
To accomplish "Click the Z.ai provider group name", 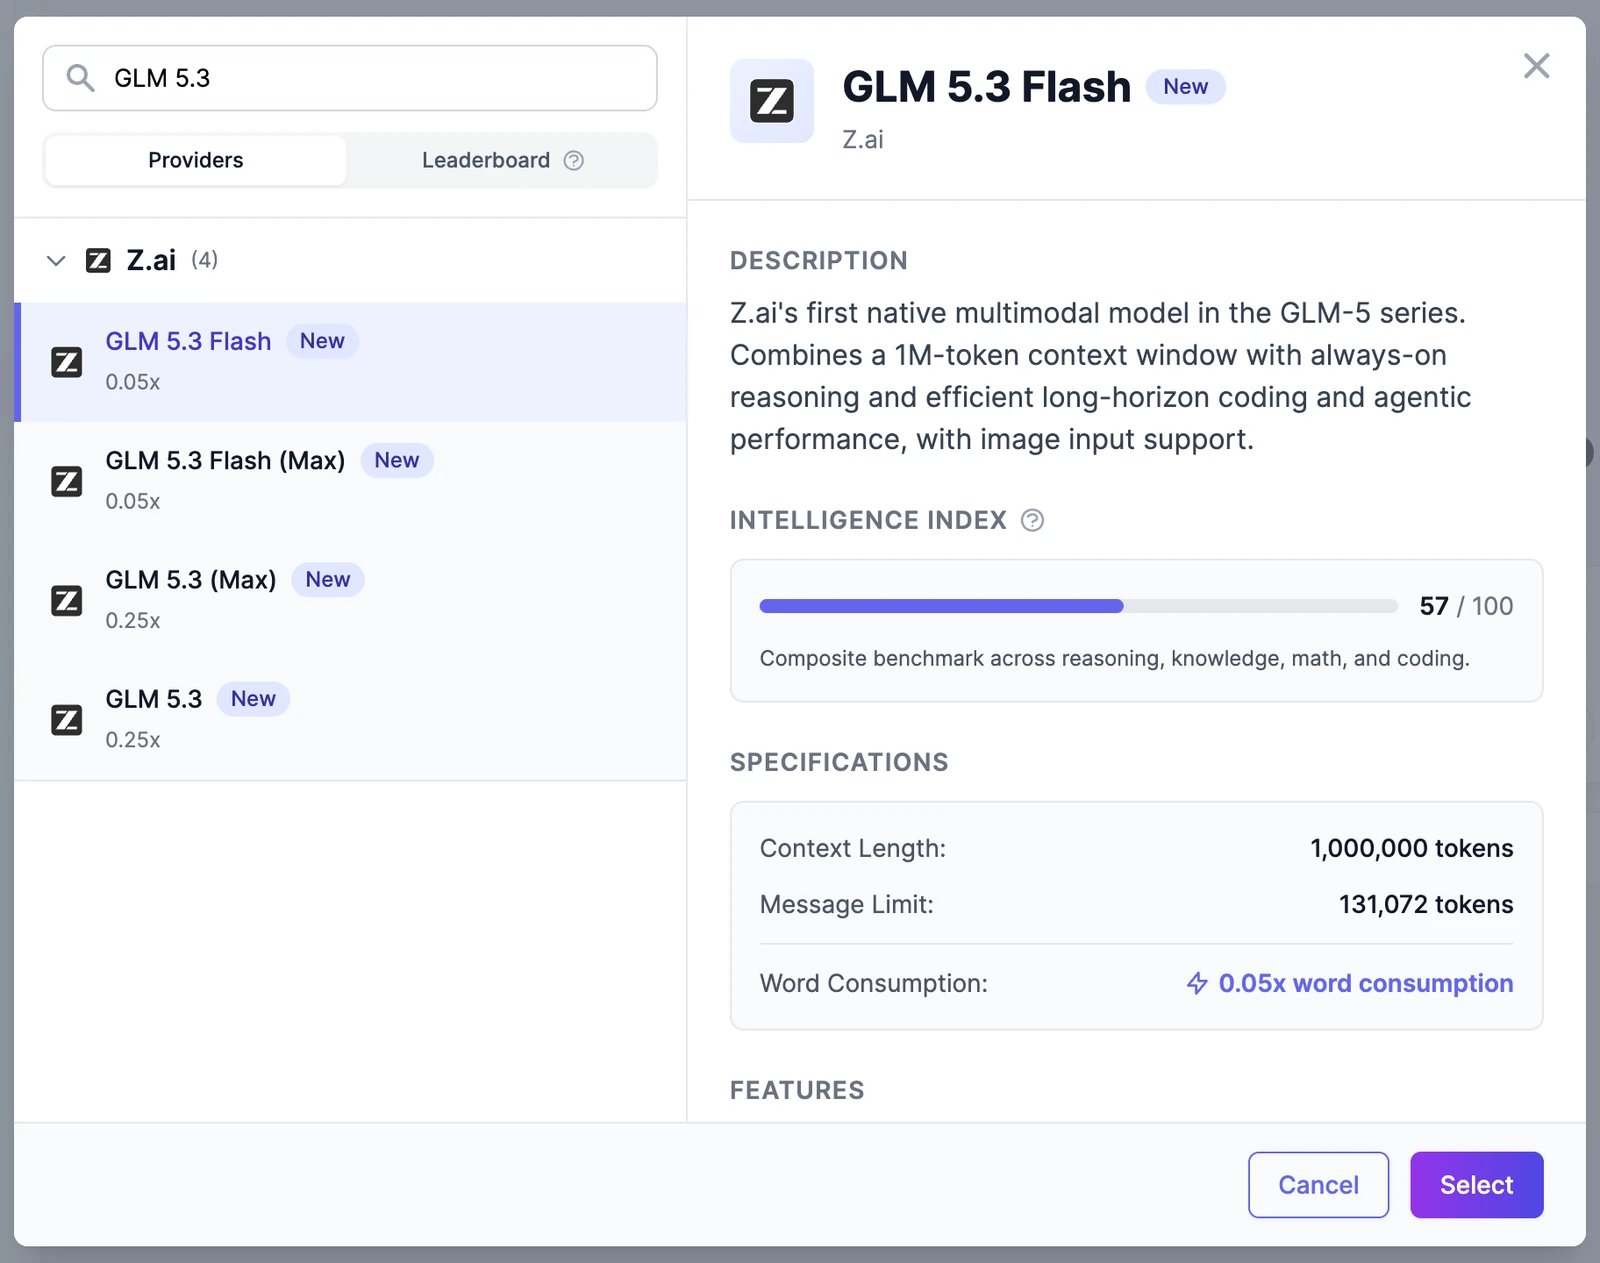I will pos(151,260).
